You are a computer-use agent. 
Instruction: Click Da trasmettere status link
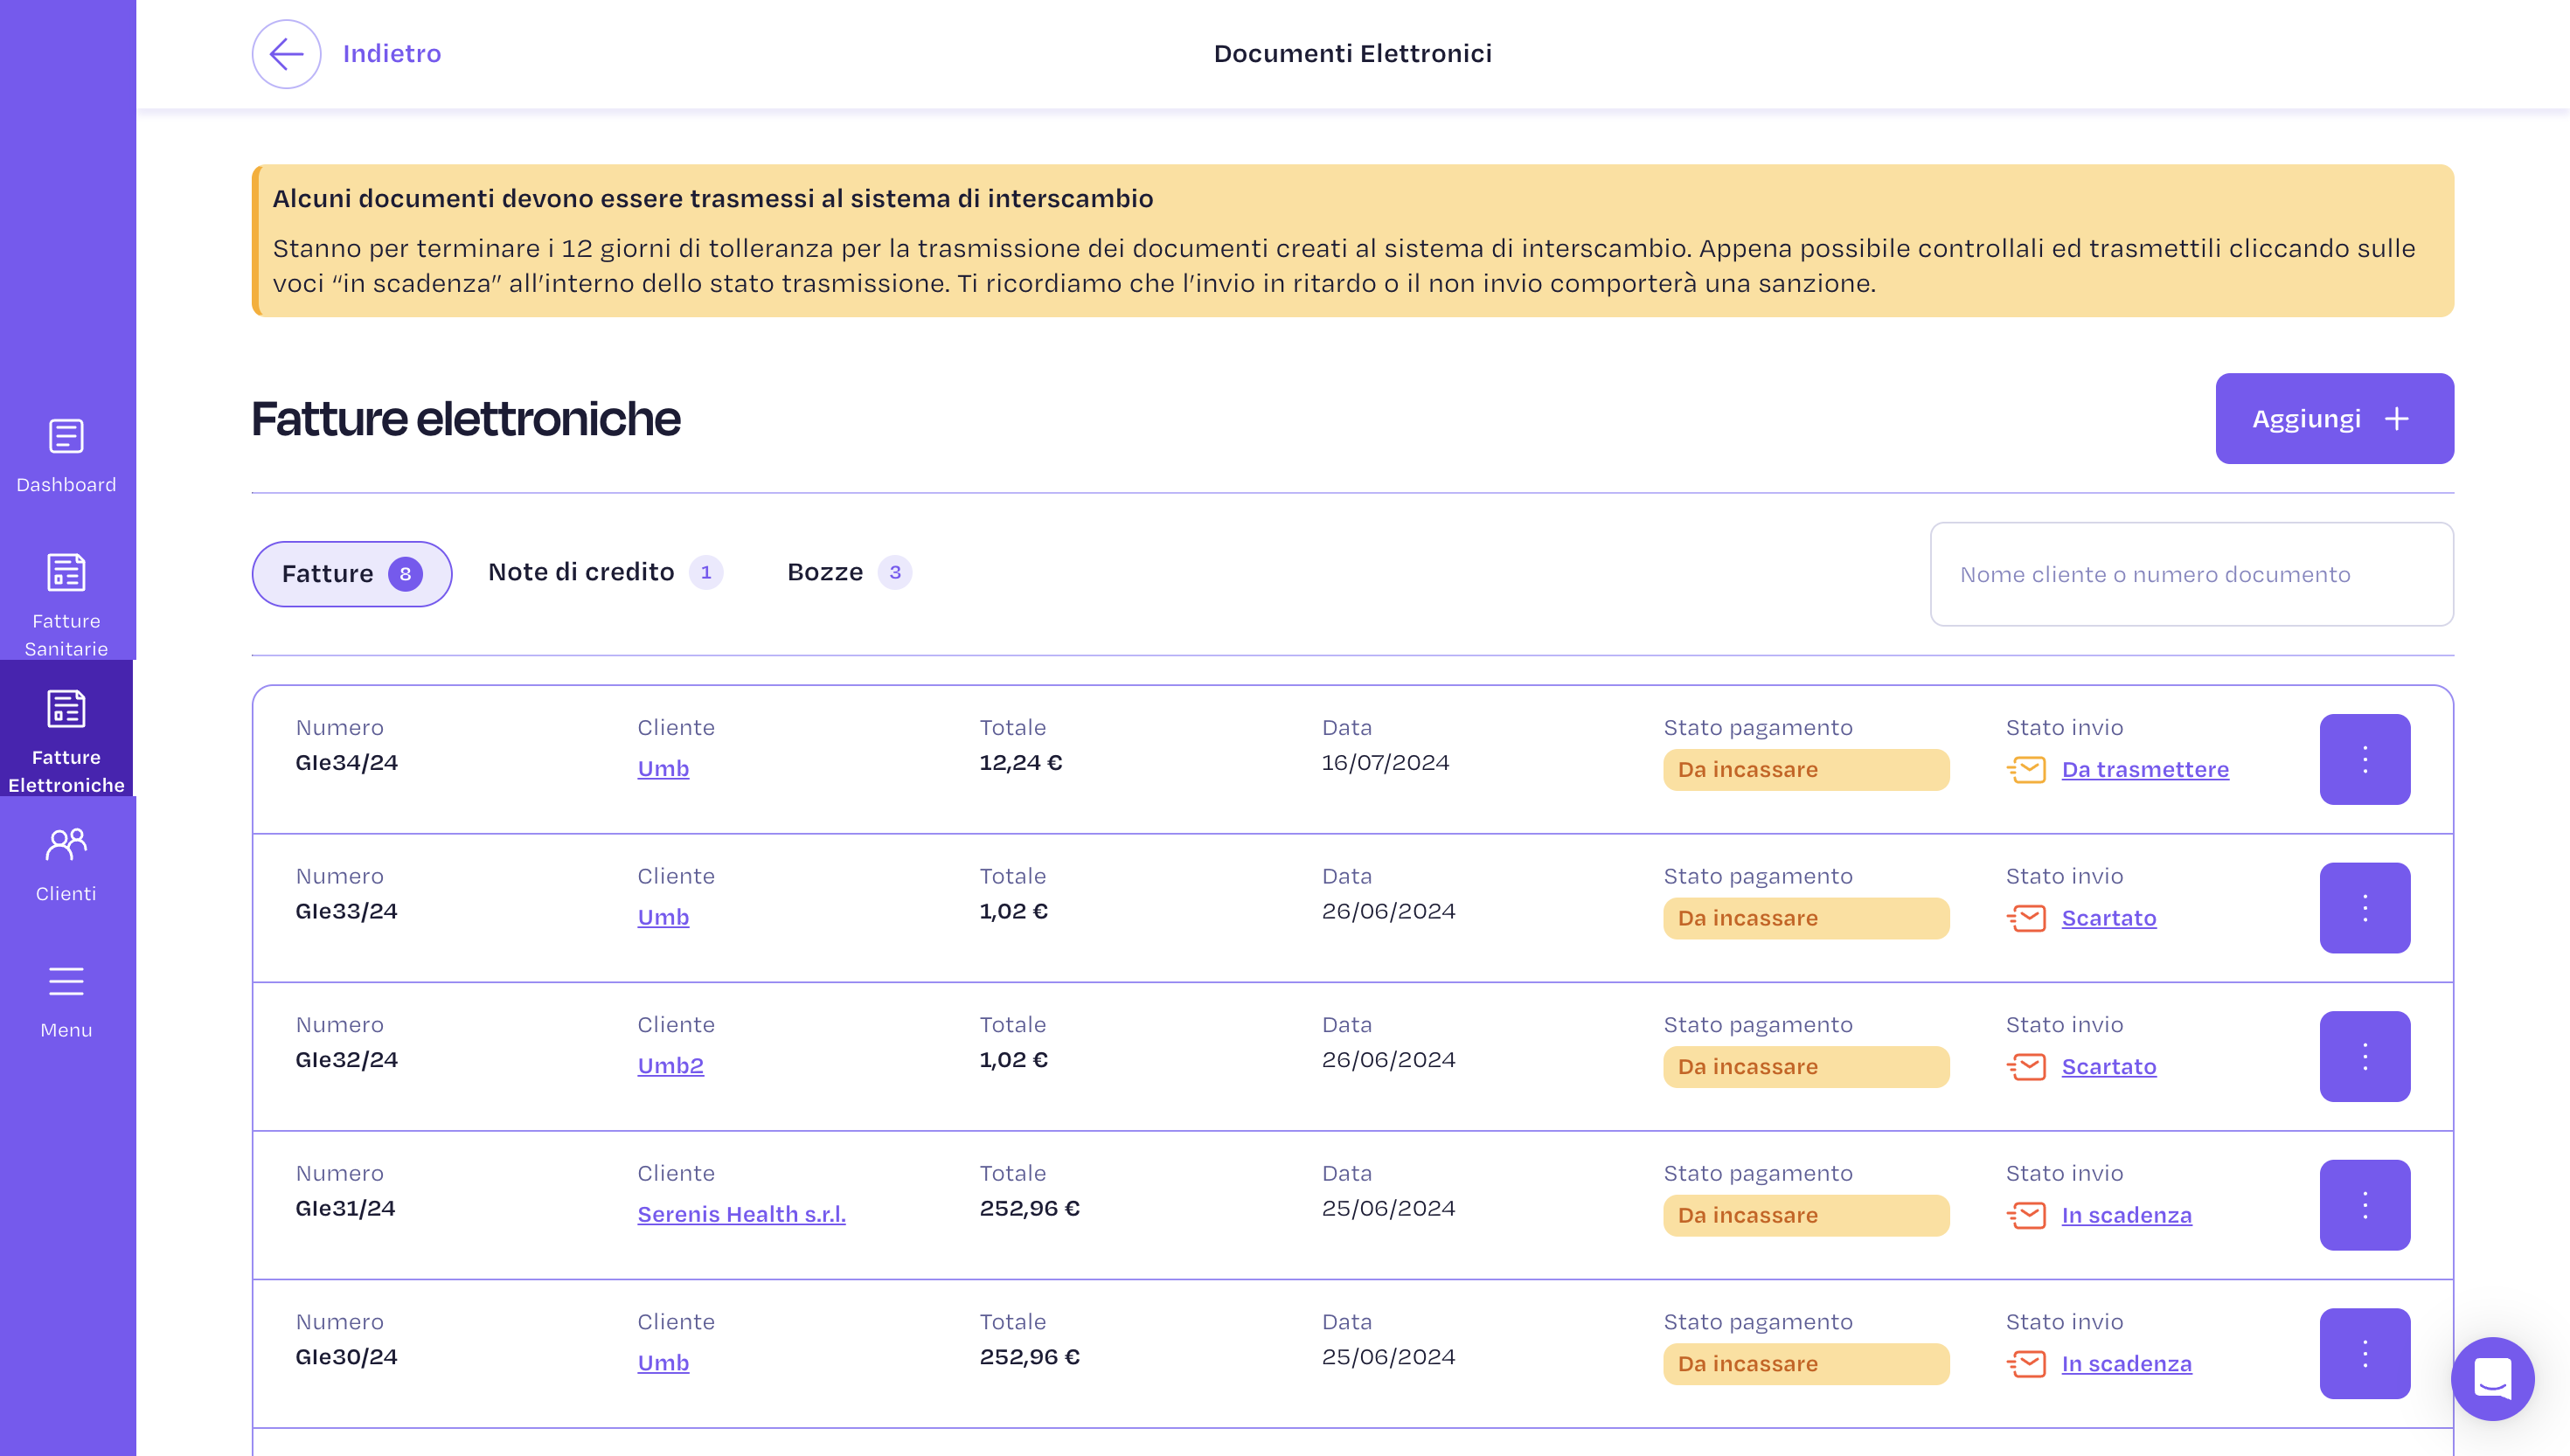[x=2144, y=770]
